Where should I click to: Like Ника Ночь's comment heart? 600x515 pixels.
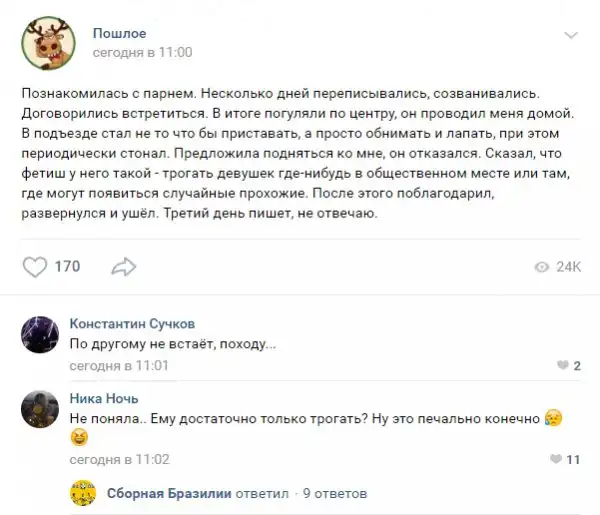tap(557, 460)
